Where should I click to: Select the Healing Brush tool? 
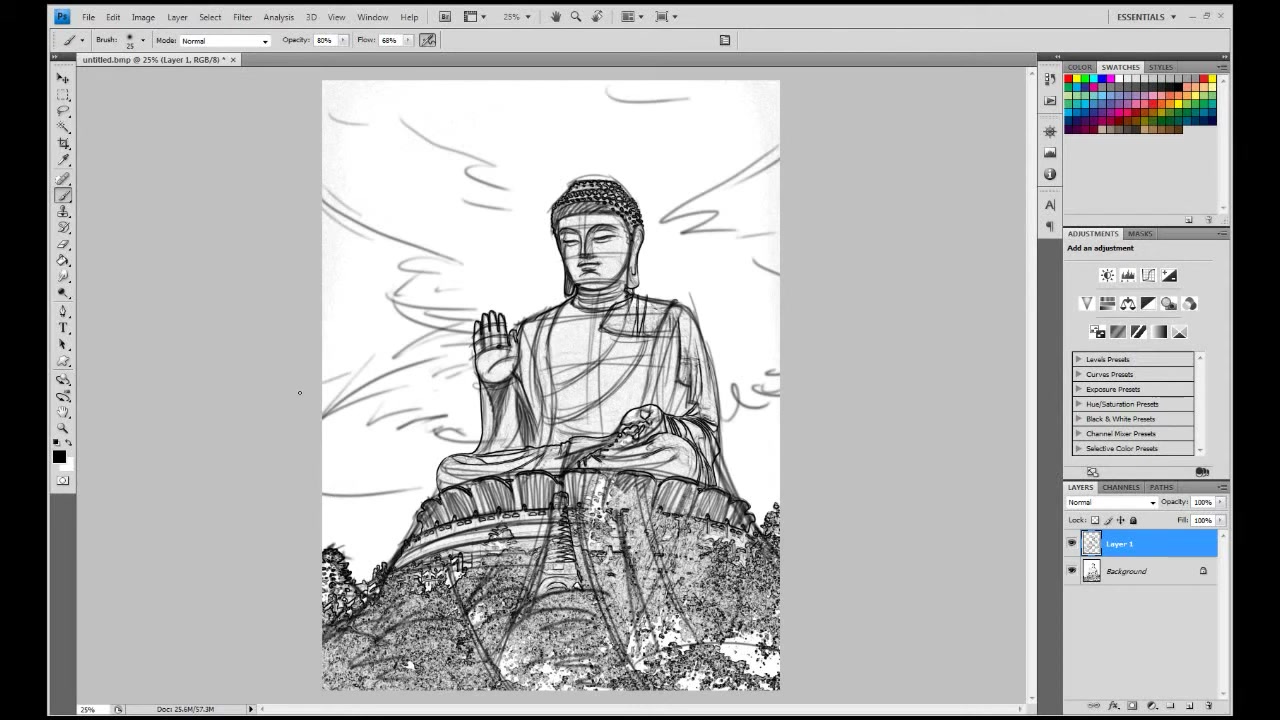63,179
